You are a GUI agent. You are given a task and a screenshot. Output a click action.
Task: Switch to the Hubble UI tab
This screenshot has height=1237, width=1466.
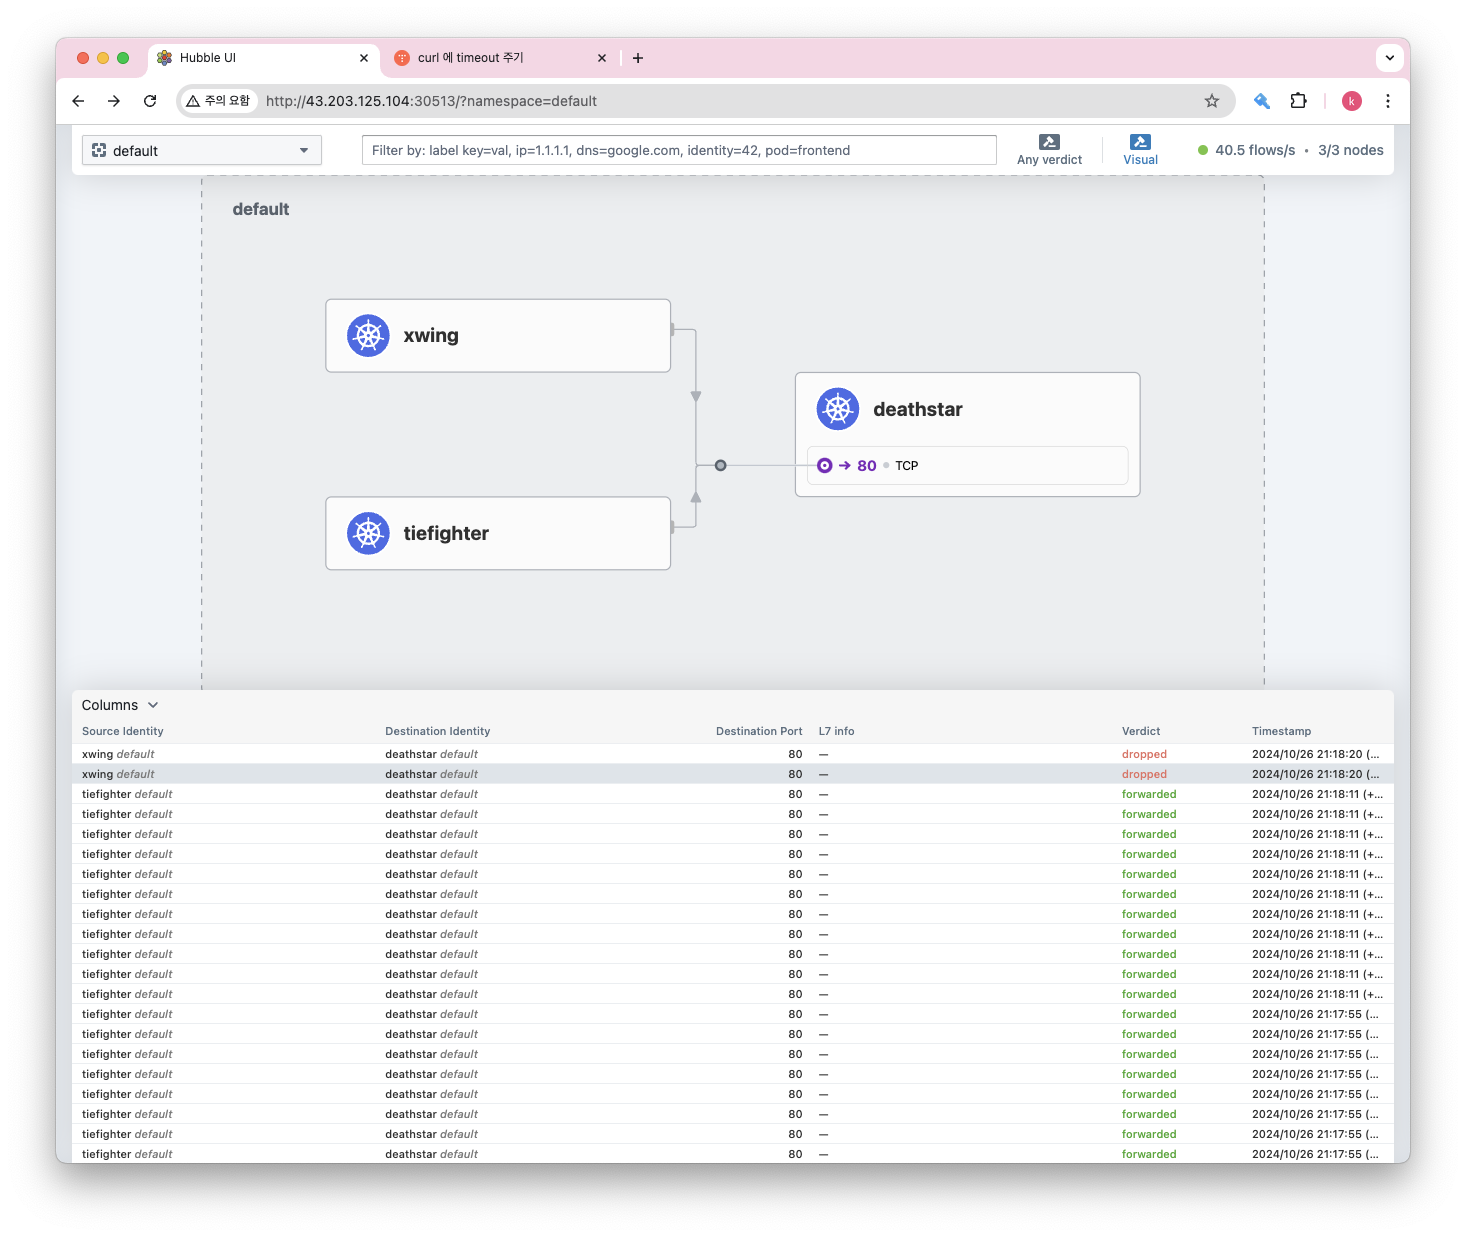point(264,58)
